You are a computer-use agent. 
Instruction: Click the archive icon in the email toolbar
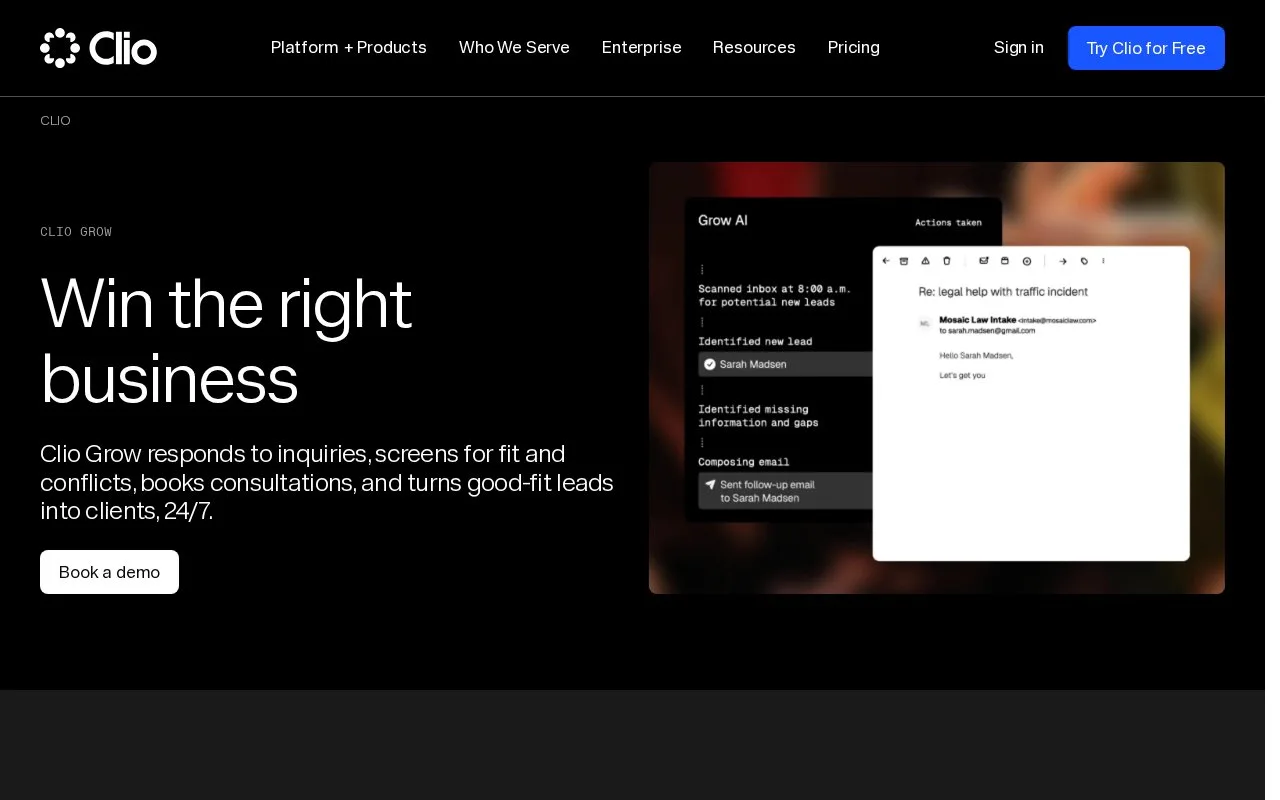click(x=904, y=261)
